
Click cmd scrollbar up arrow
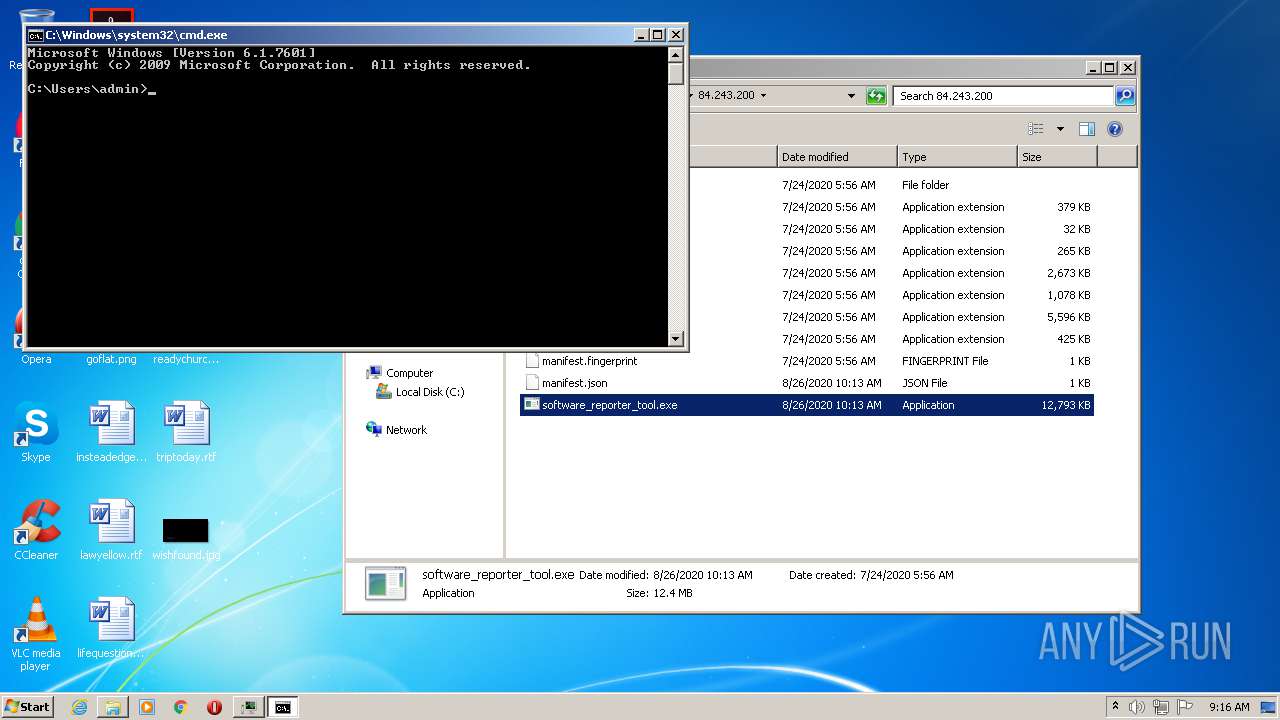pyautogui.click(x=676, y=55)
